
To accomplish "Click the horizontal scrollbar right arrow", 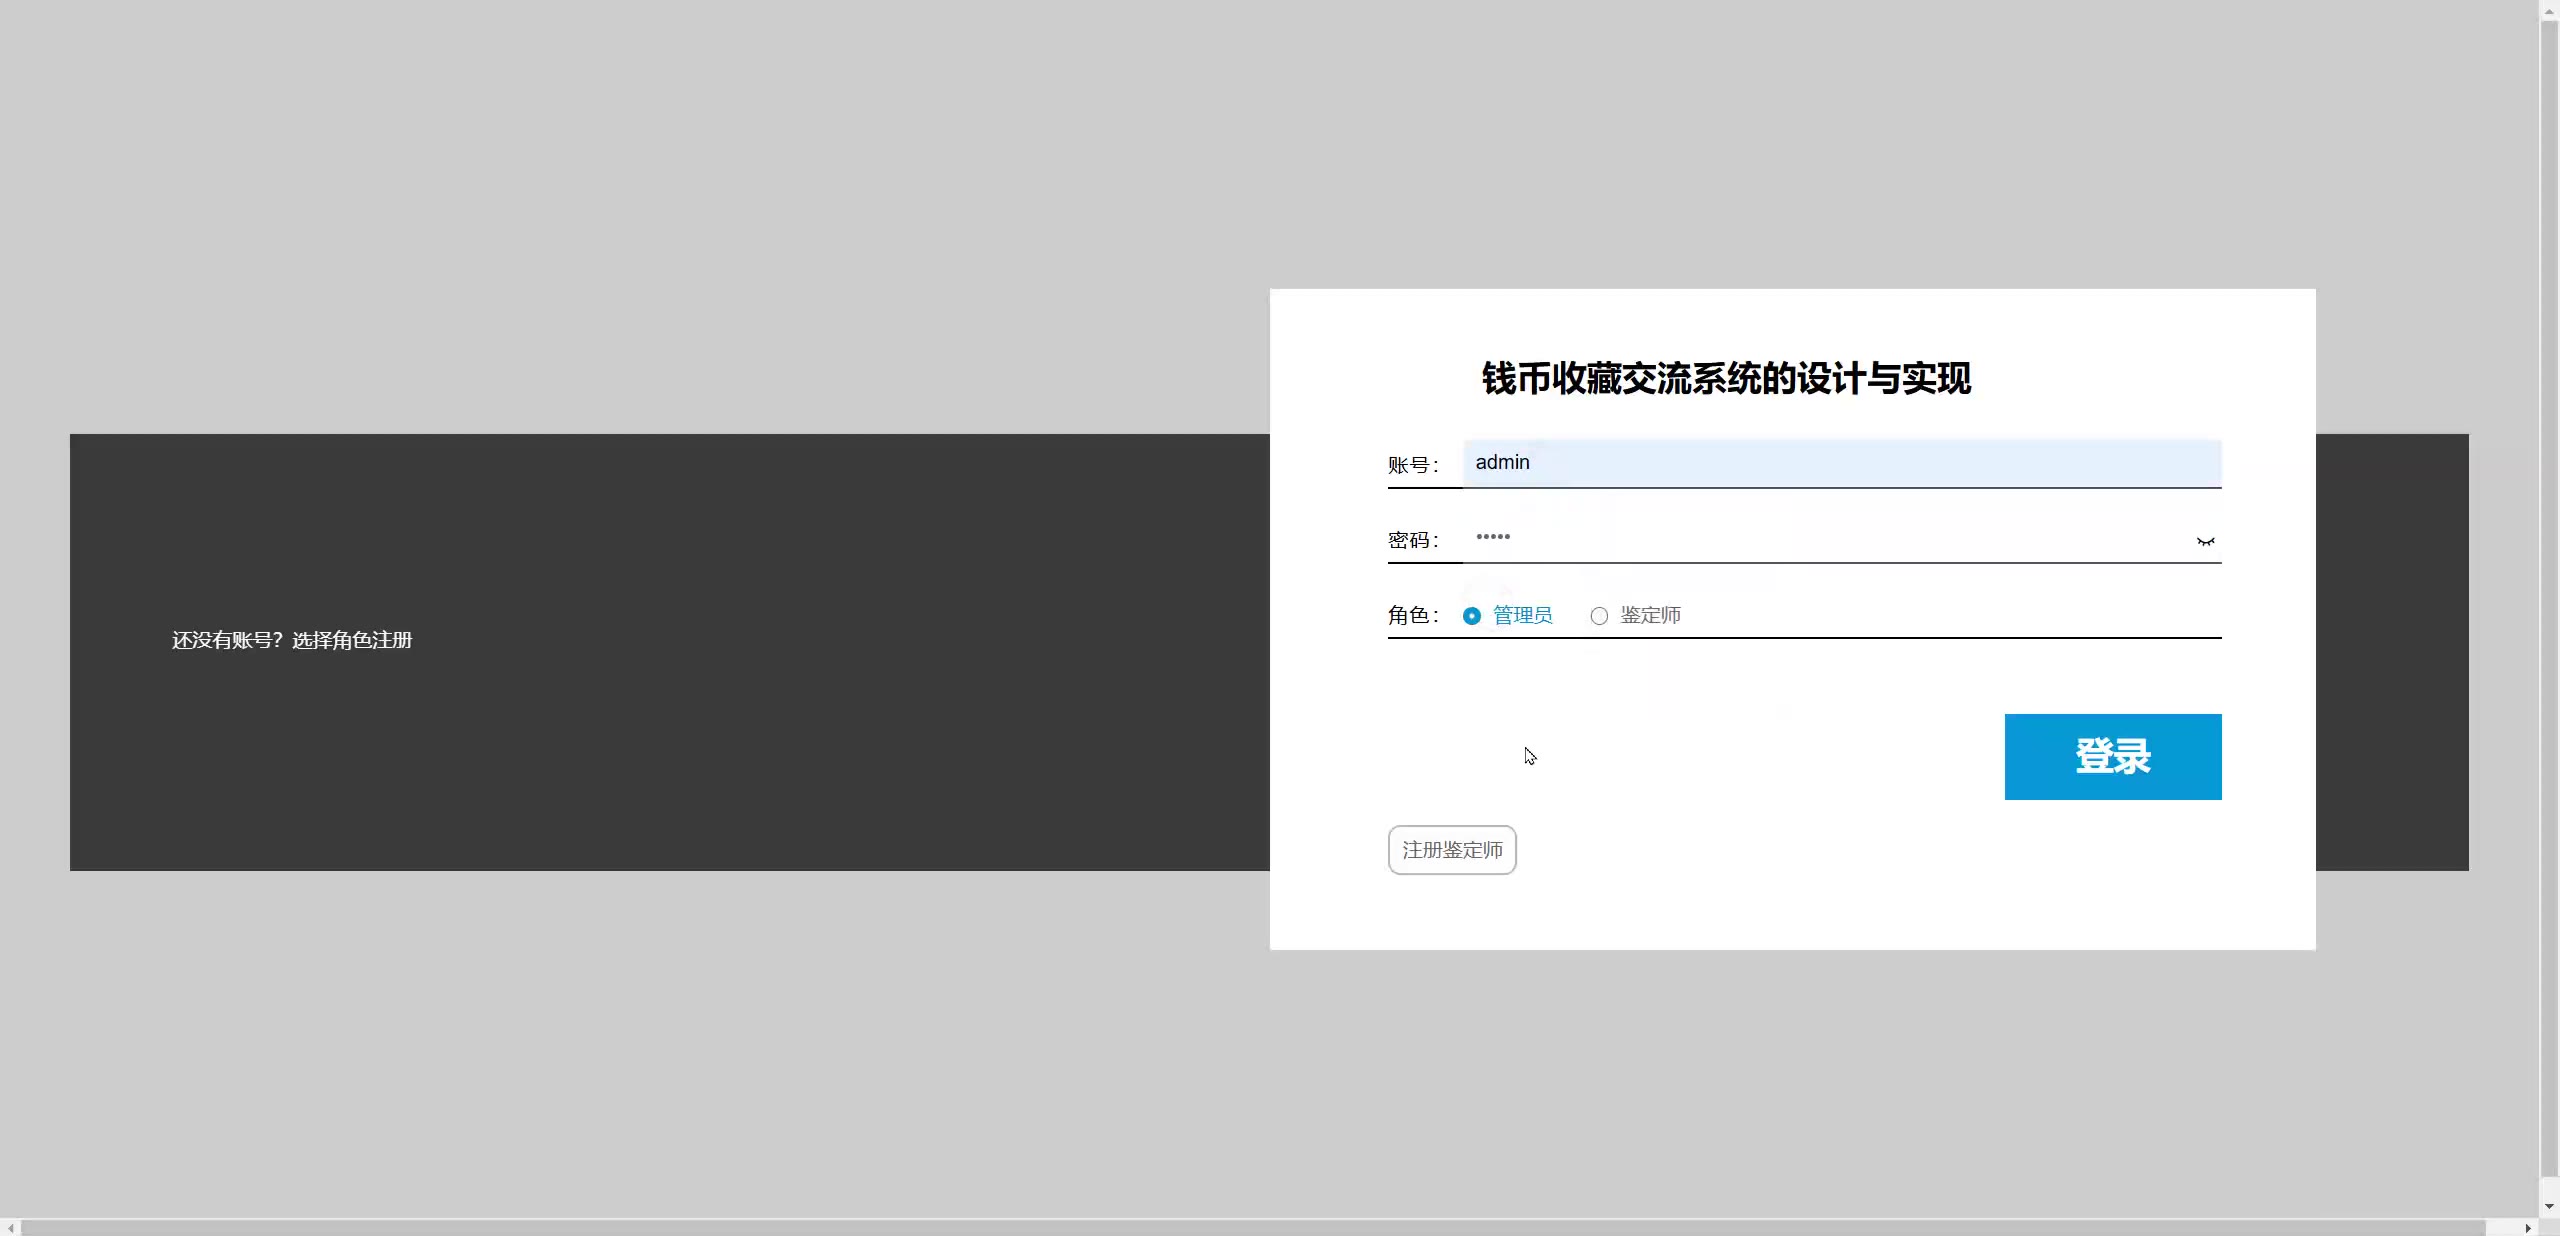I will pyautogui.click(x=2527, y=1227).
